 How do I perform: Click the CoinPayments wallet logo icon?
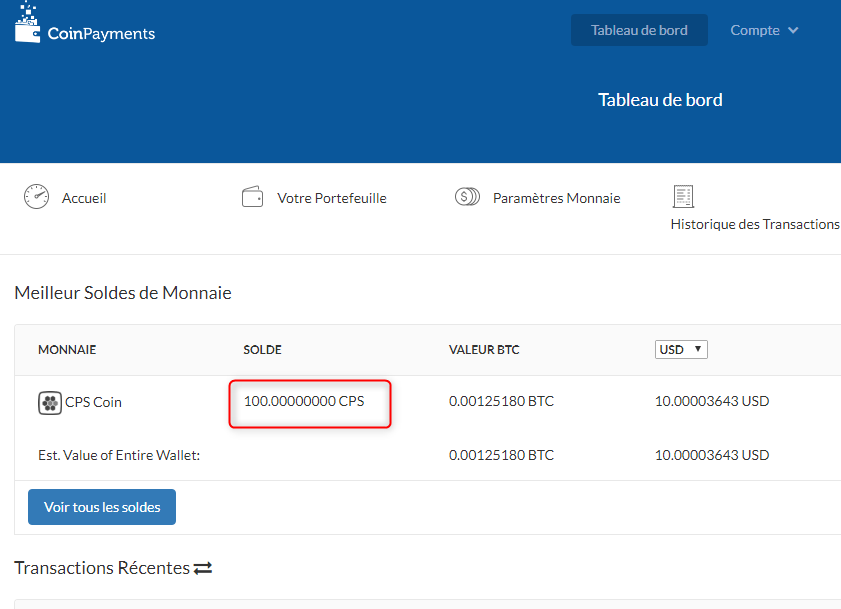click(x=27, y=23)
